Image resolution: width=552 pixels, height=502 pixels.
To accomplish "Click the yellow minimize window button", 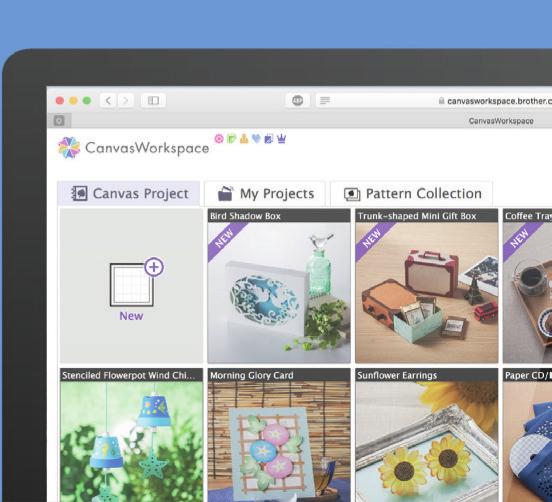I will (x=73, y=101).
